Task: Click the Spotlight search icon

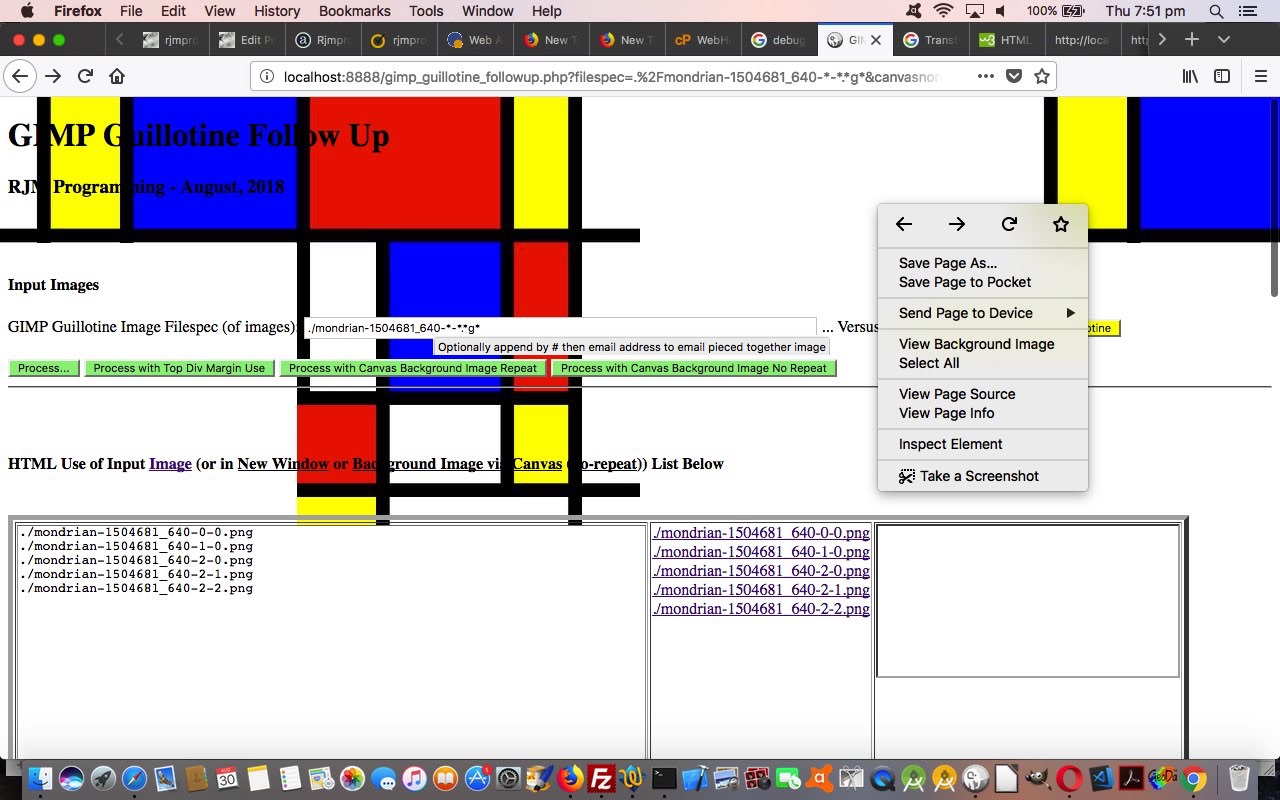Action: pyautogui.click(x=1216, y=11)
